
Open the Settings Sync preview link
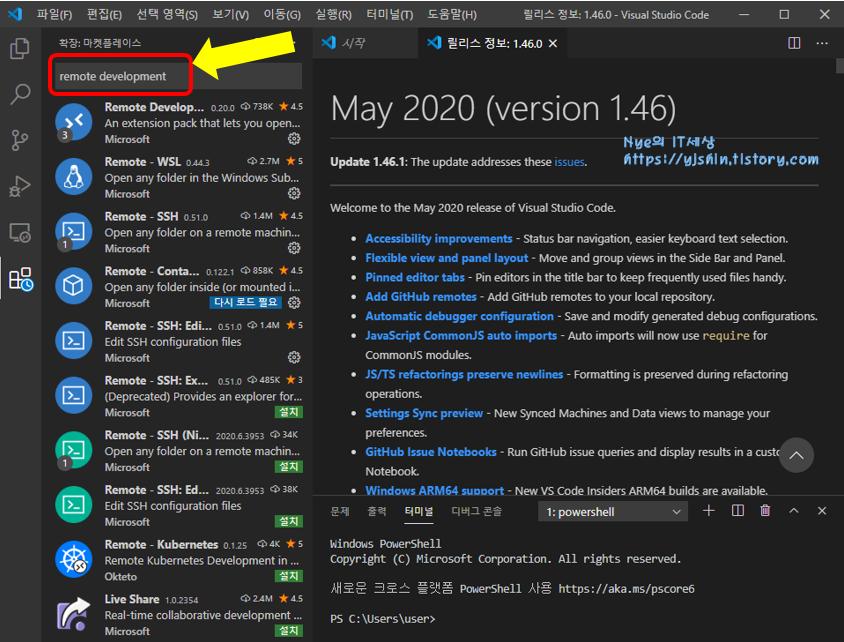[424, 413]
